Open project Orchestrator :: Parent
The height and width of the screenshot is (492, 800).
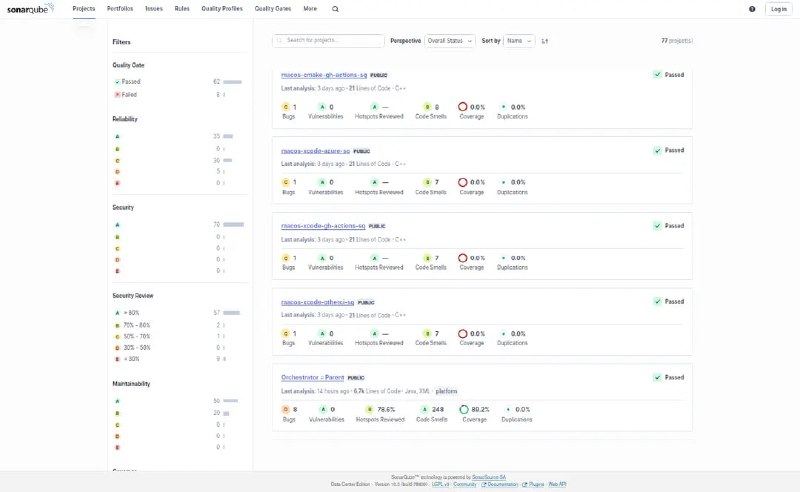click(313, 378)
